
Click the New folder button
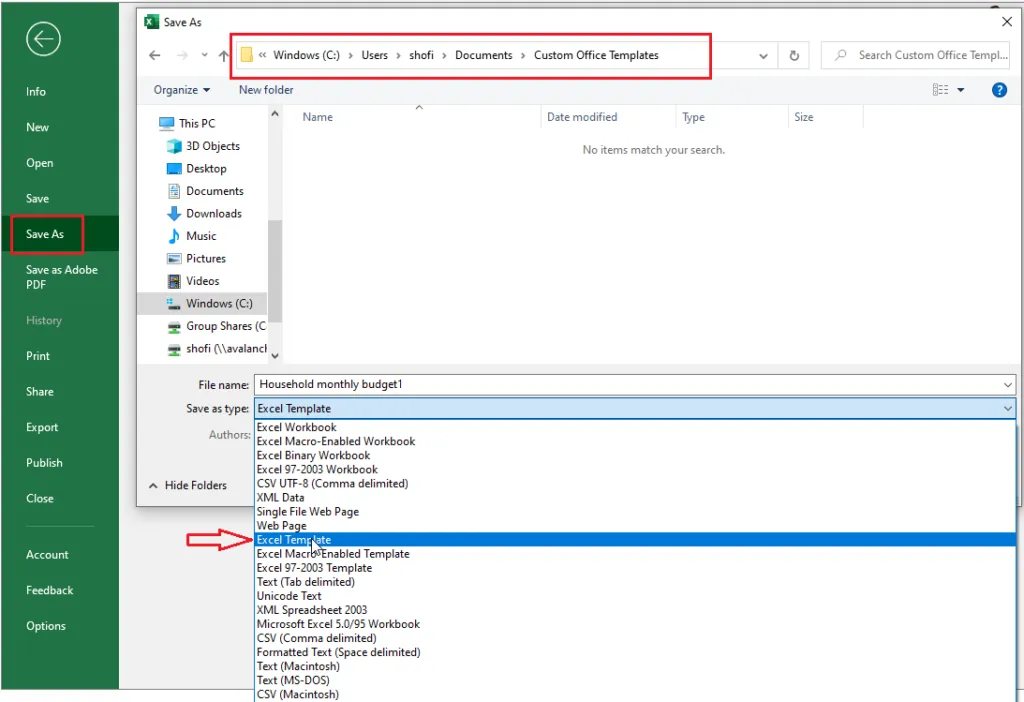266,90
